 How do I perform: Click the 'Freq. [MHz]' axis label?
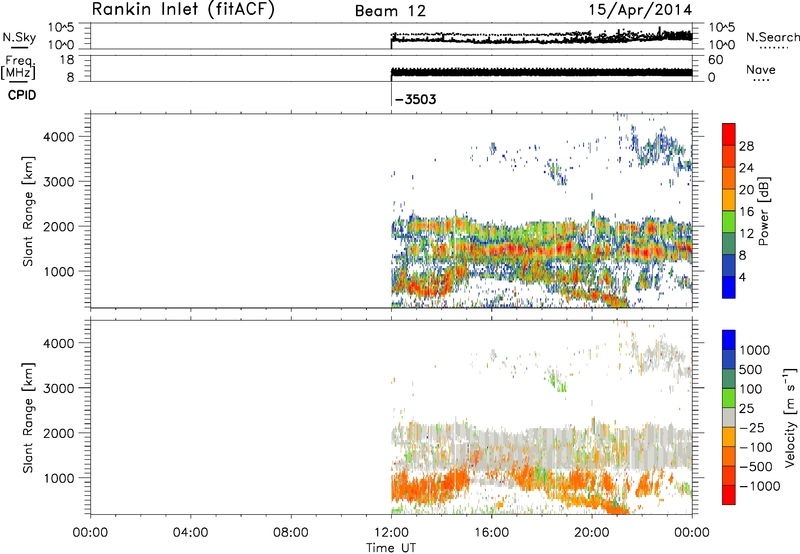pos(19,68)
